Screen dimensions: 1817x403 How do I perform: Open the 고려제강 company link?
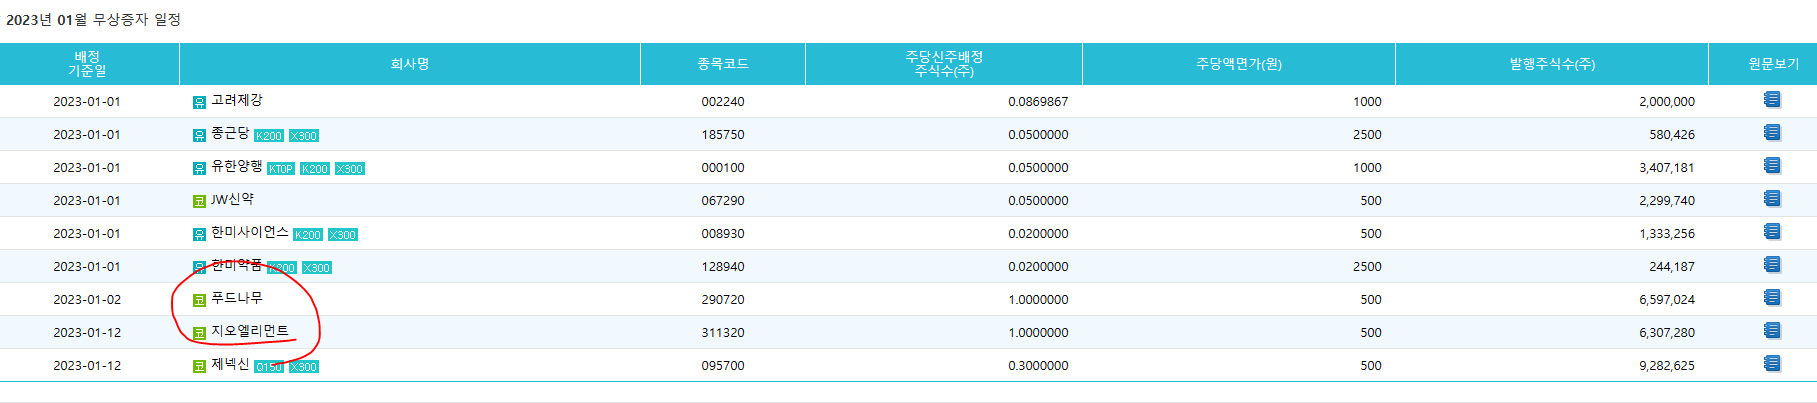(x=237, y=100)
